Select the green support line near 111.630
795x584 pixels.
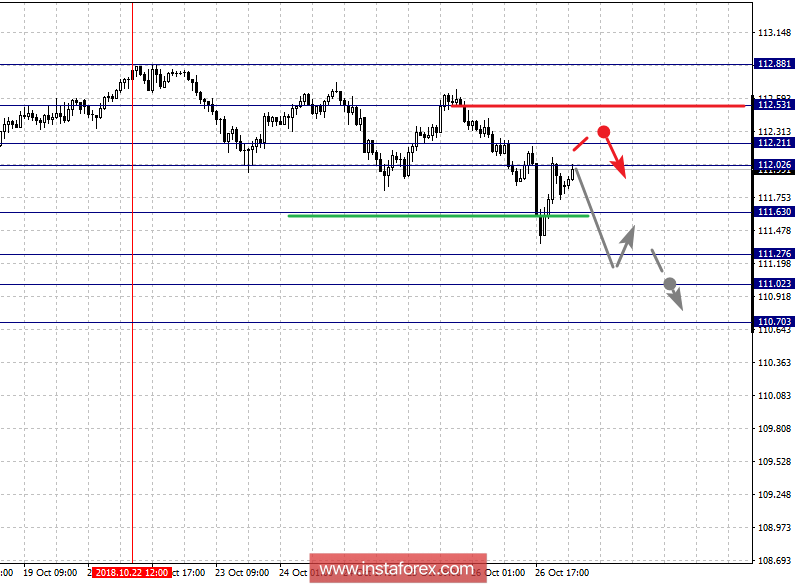pos(439,216)
